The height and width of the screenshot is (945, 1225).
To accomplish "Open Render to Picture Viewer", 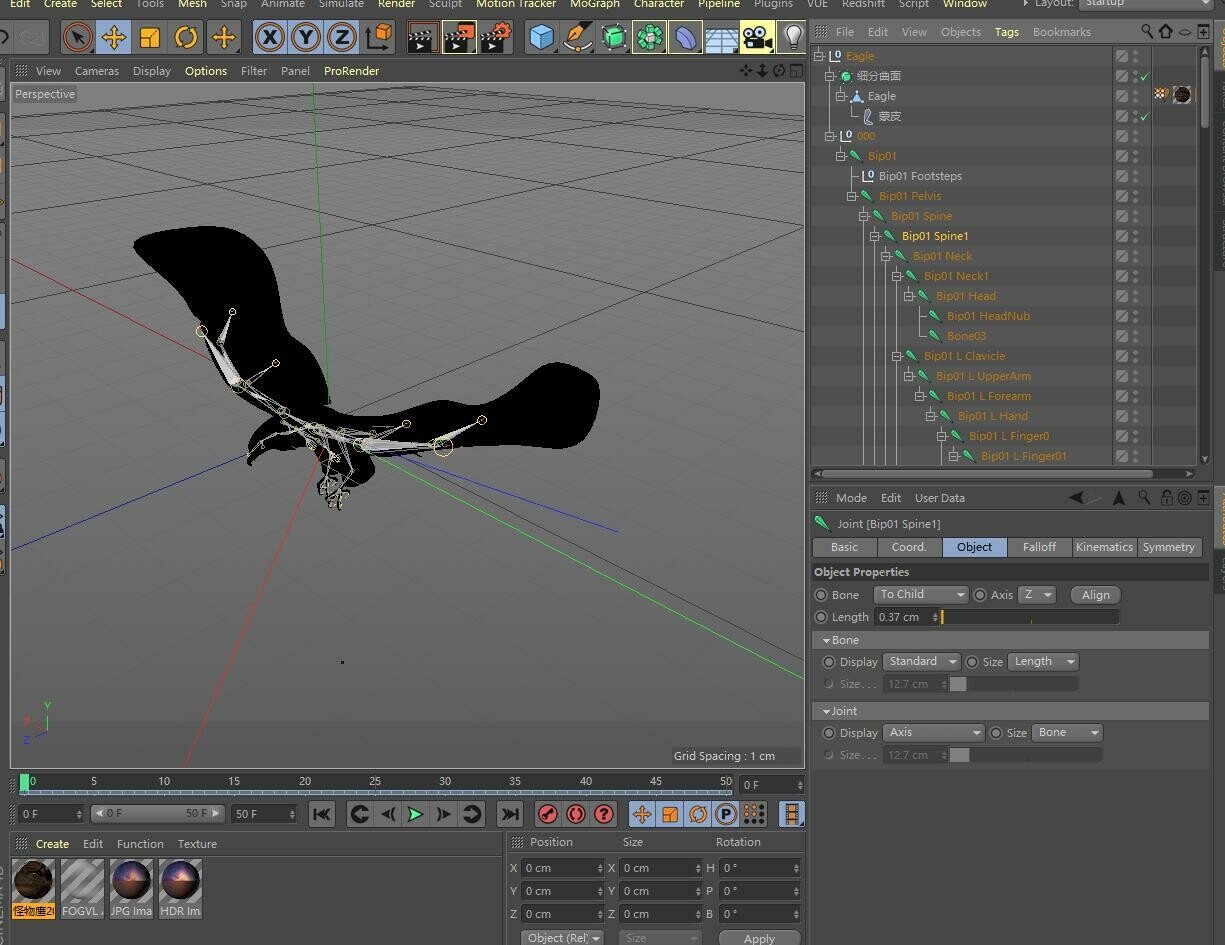I will pos(458,37).
